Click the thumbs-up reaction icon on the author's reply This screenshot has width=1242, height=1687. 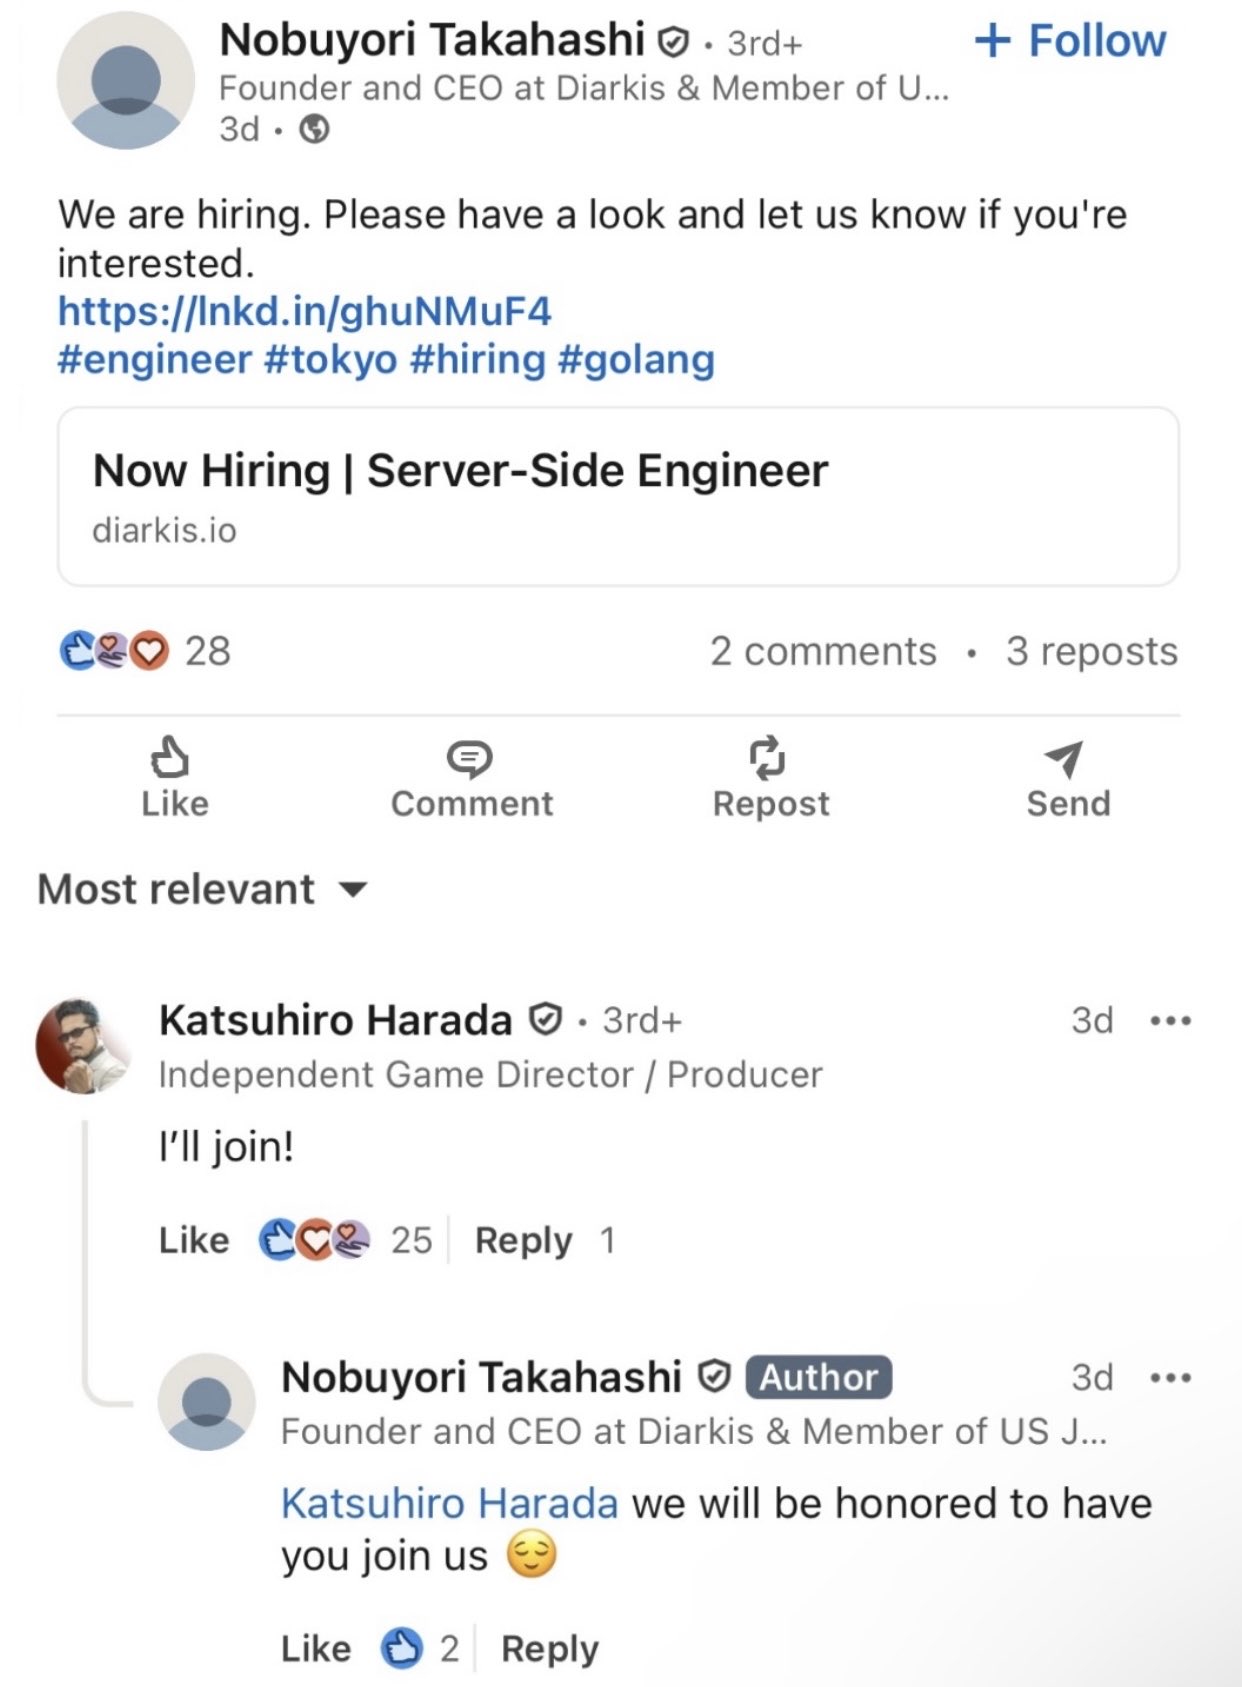click(x=402, y=1648)
